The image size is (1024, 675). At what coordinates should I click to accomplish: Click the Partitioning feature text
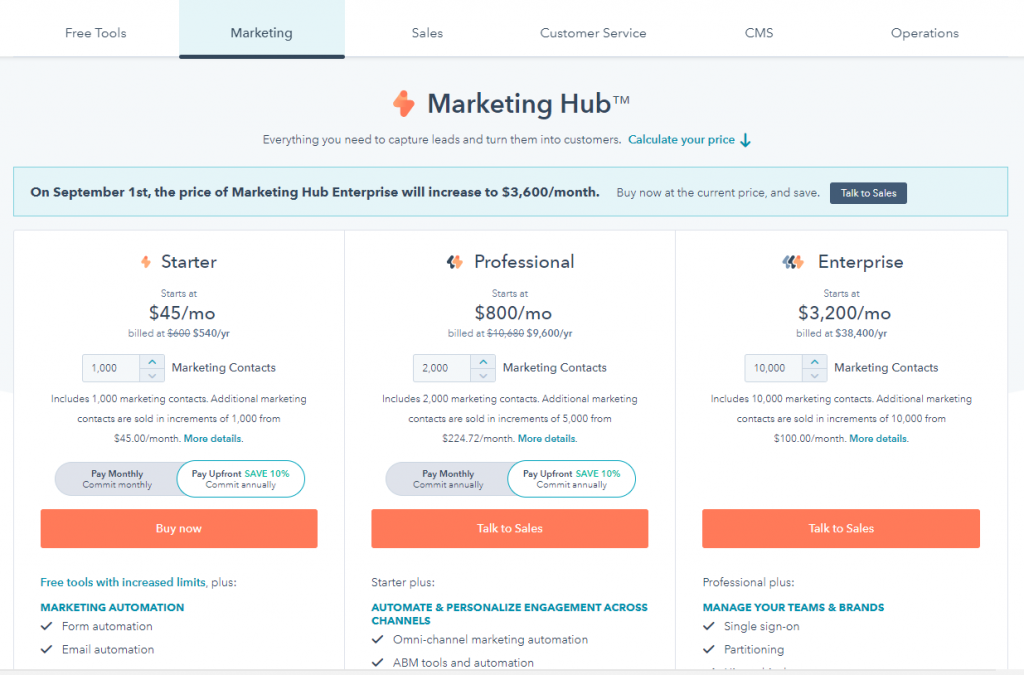(754, 650)
